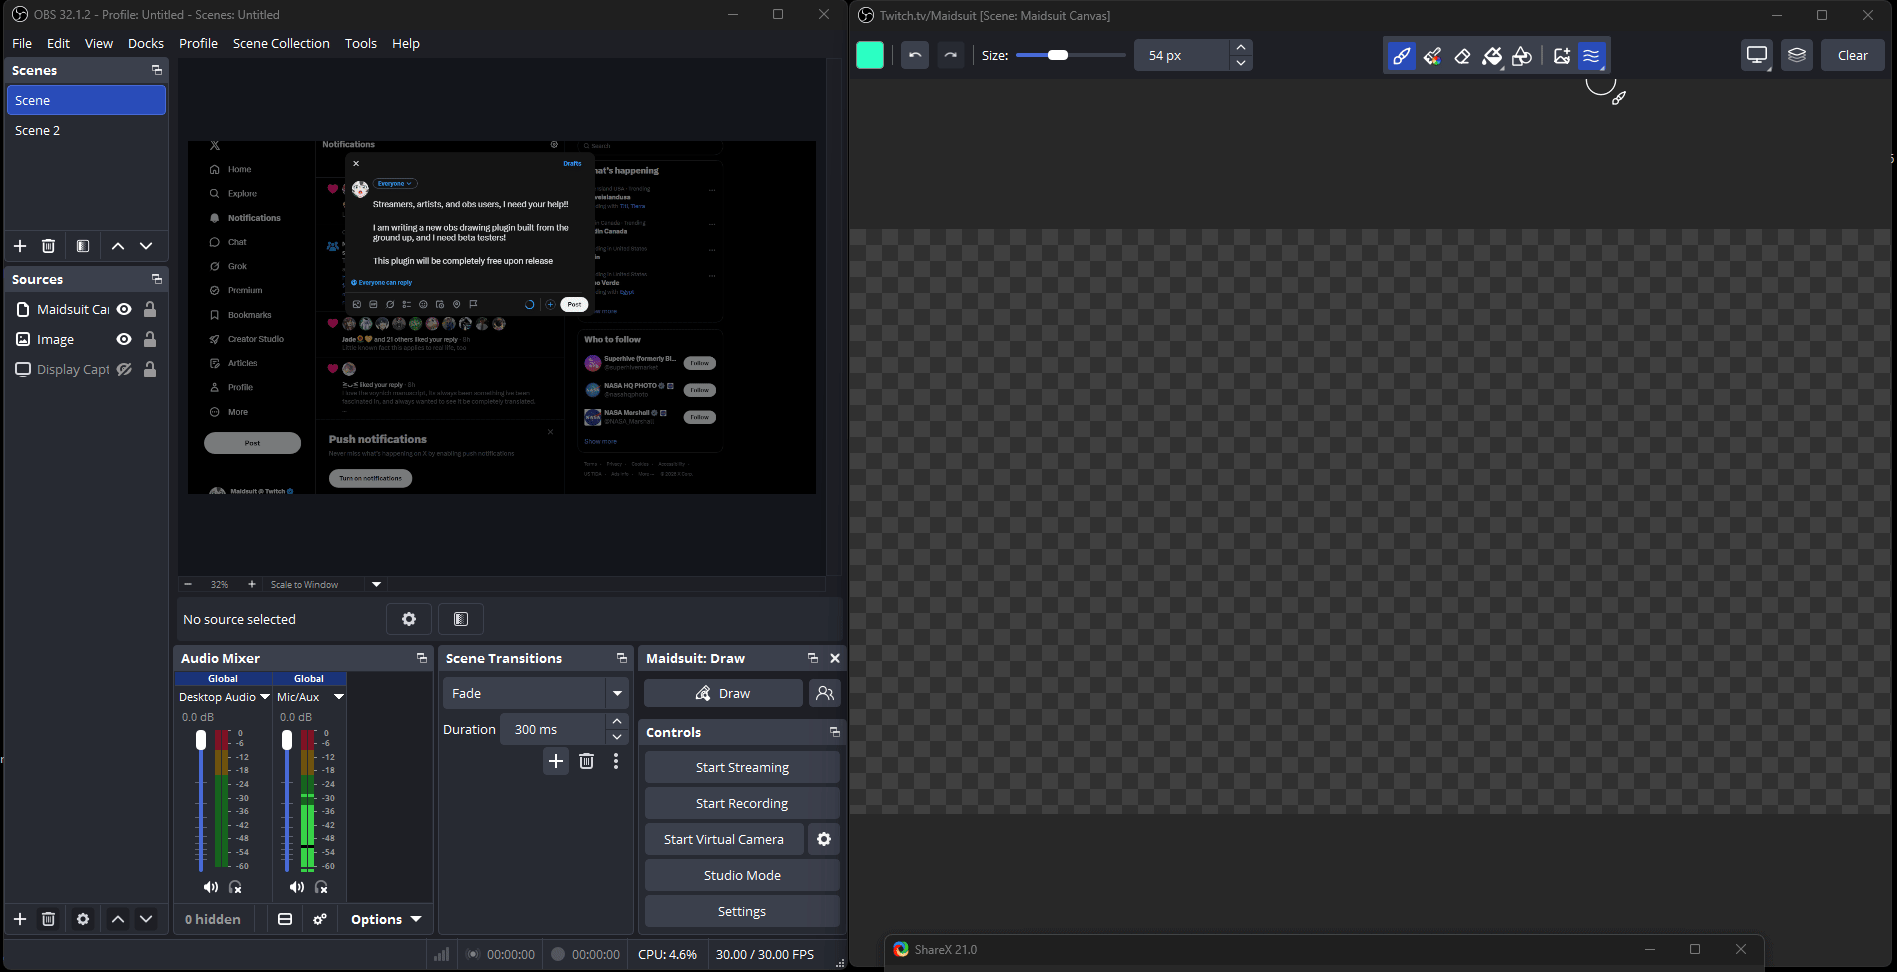Viewport: 1897px width, 972px height.
Task: Select the paint bucket fill tool
Action: click(1492, 56)
